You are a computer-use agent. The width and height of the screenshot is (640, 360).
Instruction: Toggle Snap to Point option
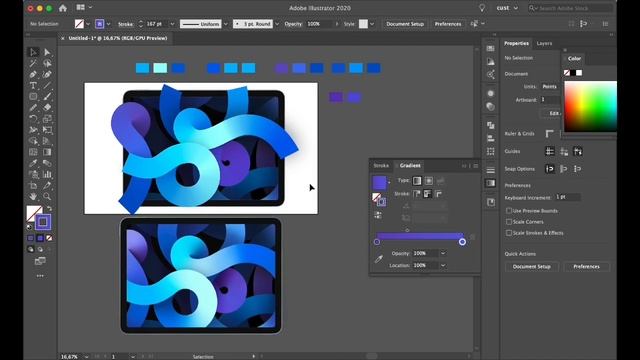(550, 169)
